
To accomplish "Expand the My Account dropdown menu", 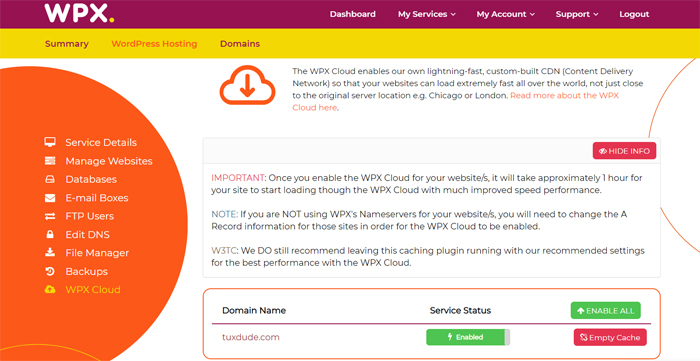I will point(505,14).
